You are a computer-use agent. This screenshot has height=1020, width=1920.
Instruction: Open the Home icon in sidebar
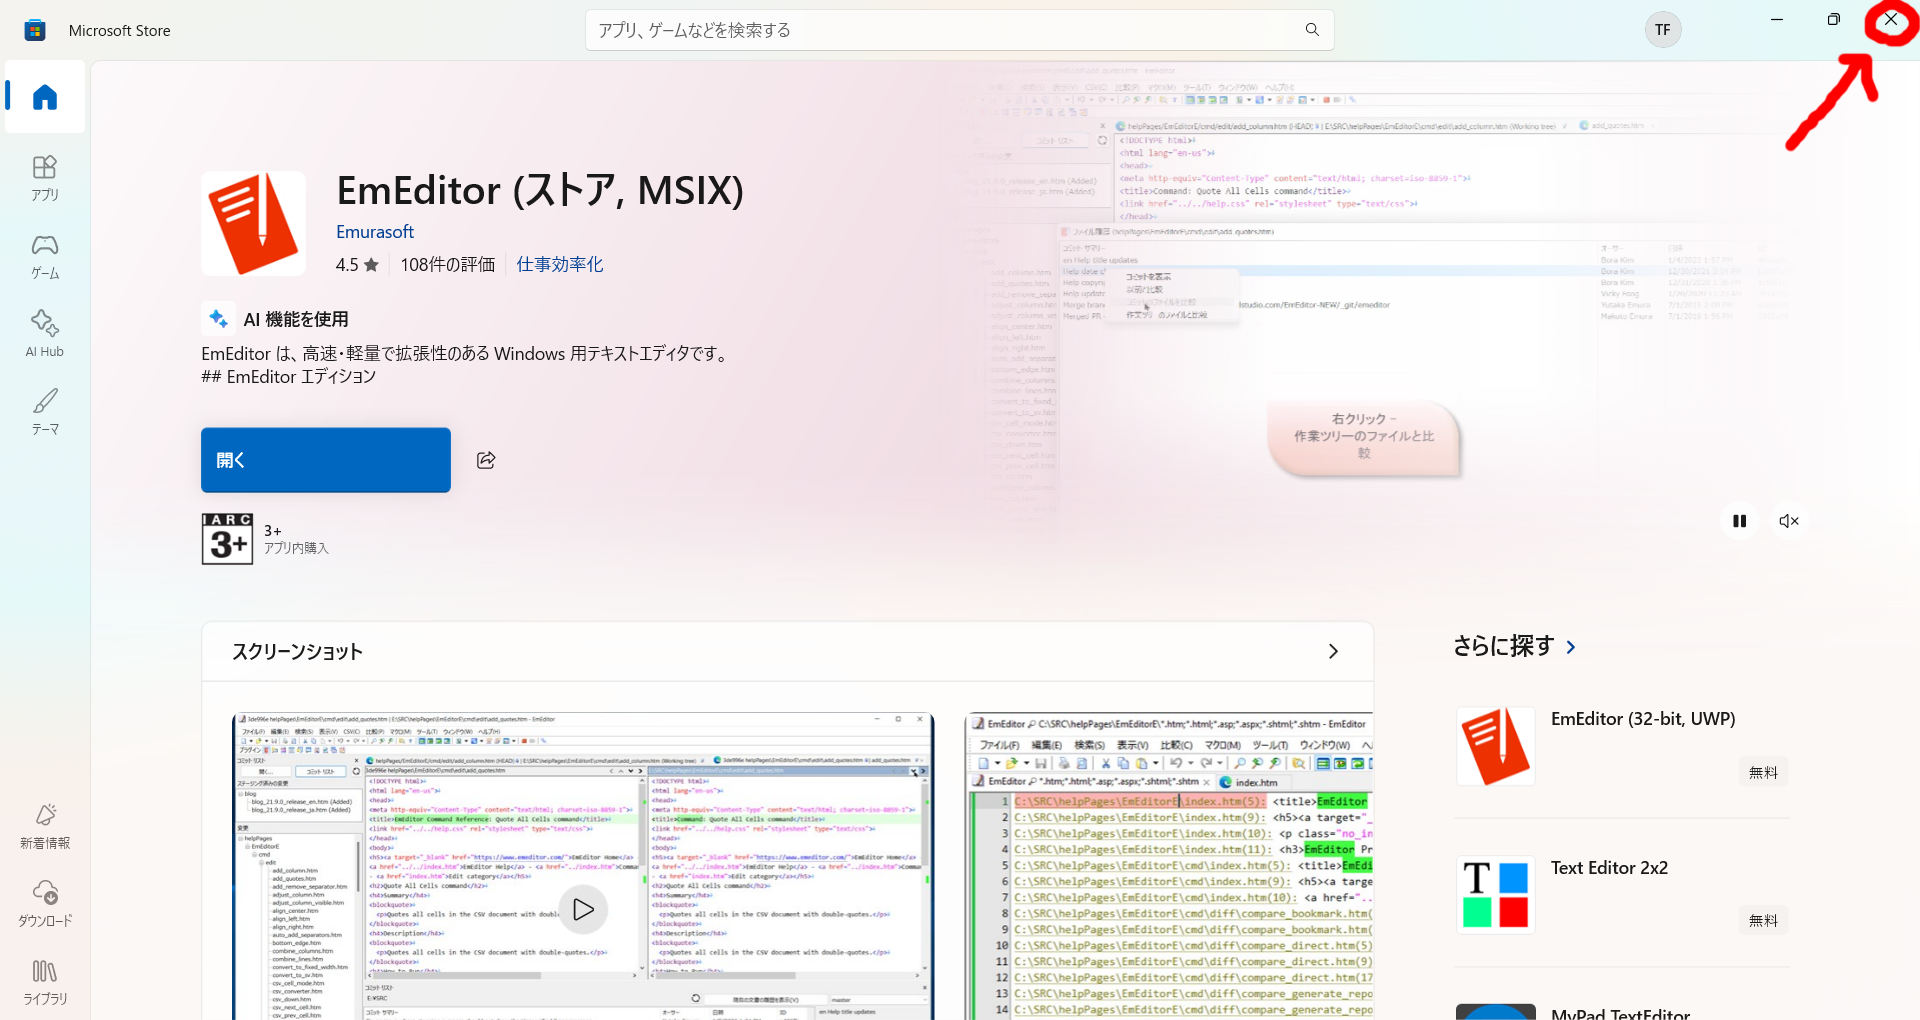45,97
